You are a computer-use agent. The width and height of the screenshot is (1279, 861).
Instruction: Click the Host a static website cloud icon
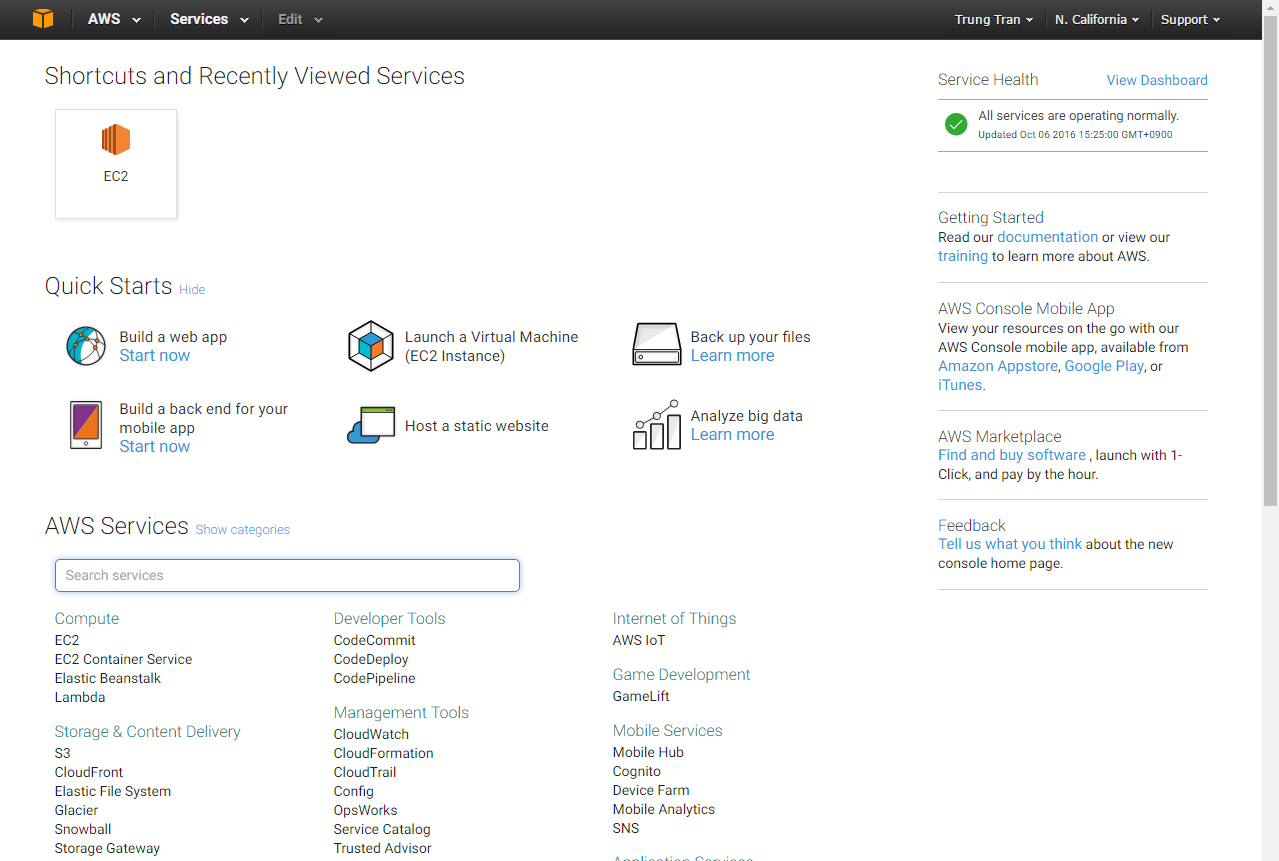371,425
